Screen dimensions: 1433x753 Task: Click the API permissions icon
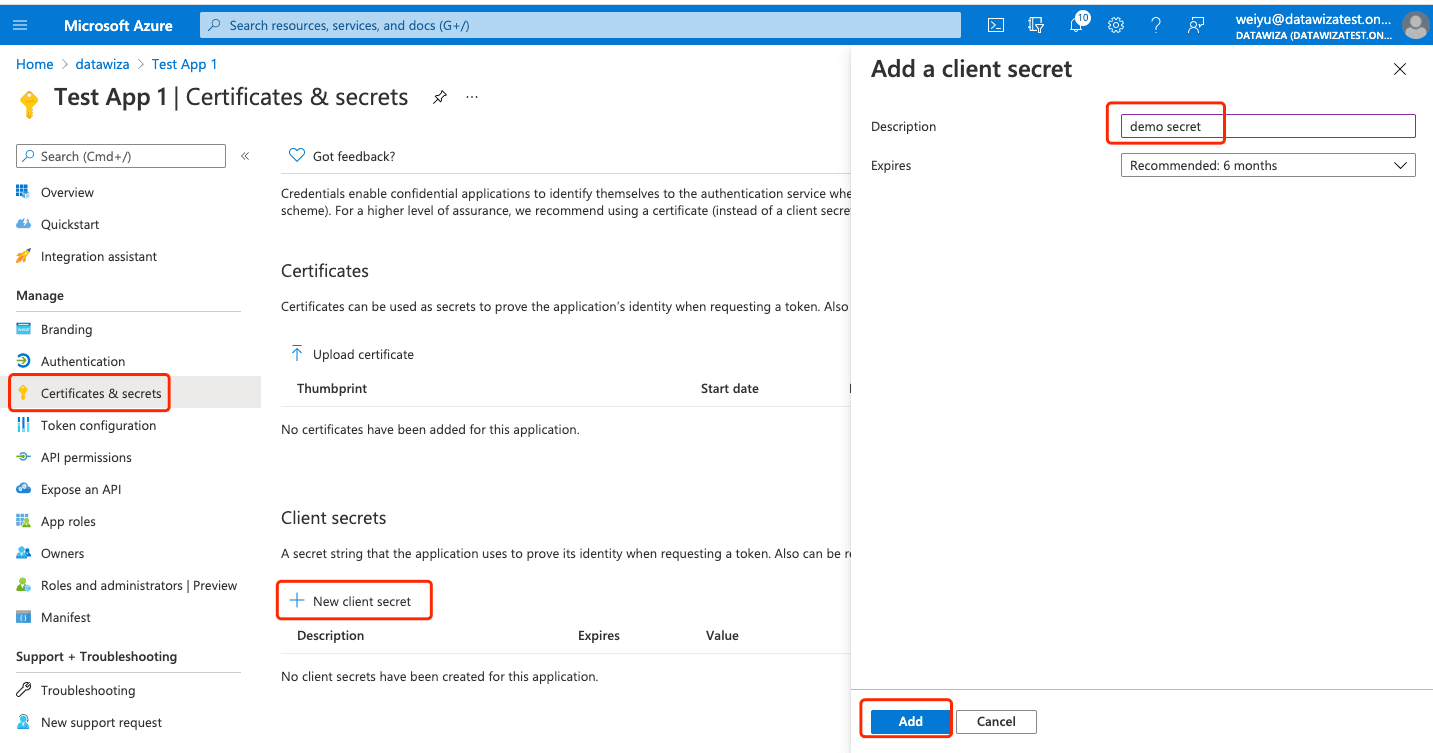(x=23, y=457)
